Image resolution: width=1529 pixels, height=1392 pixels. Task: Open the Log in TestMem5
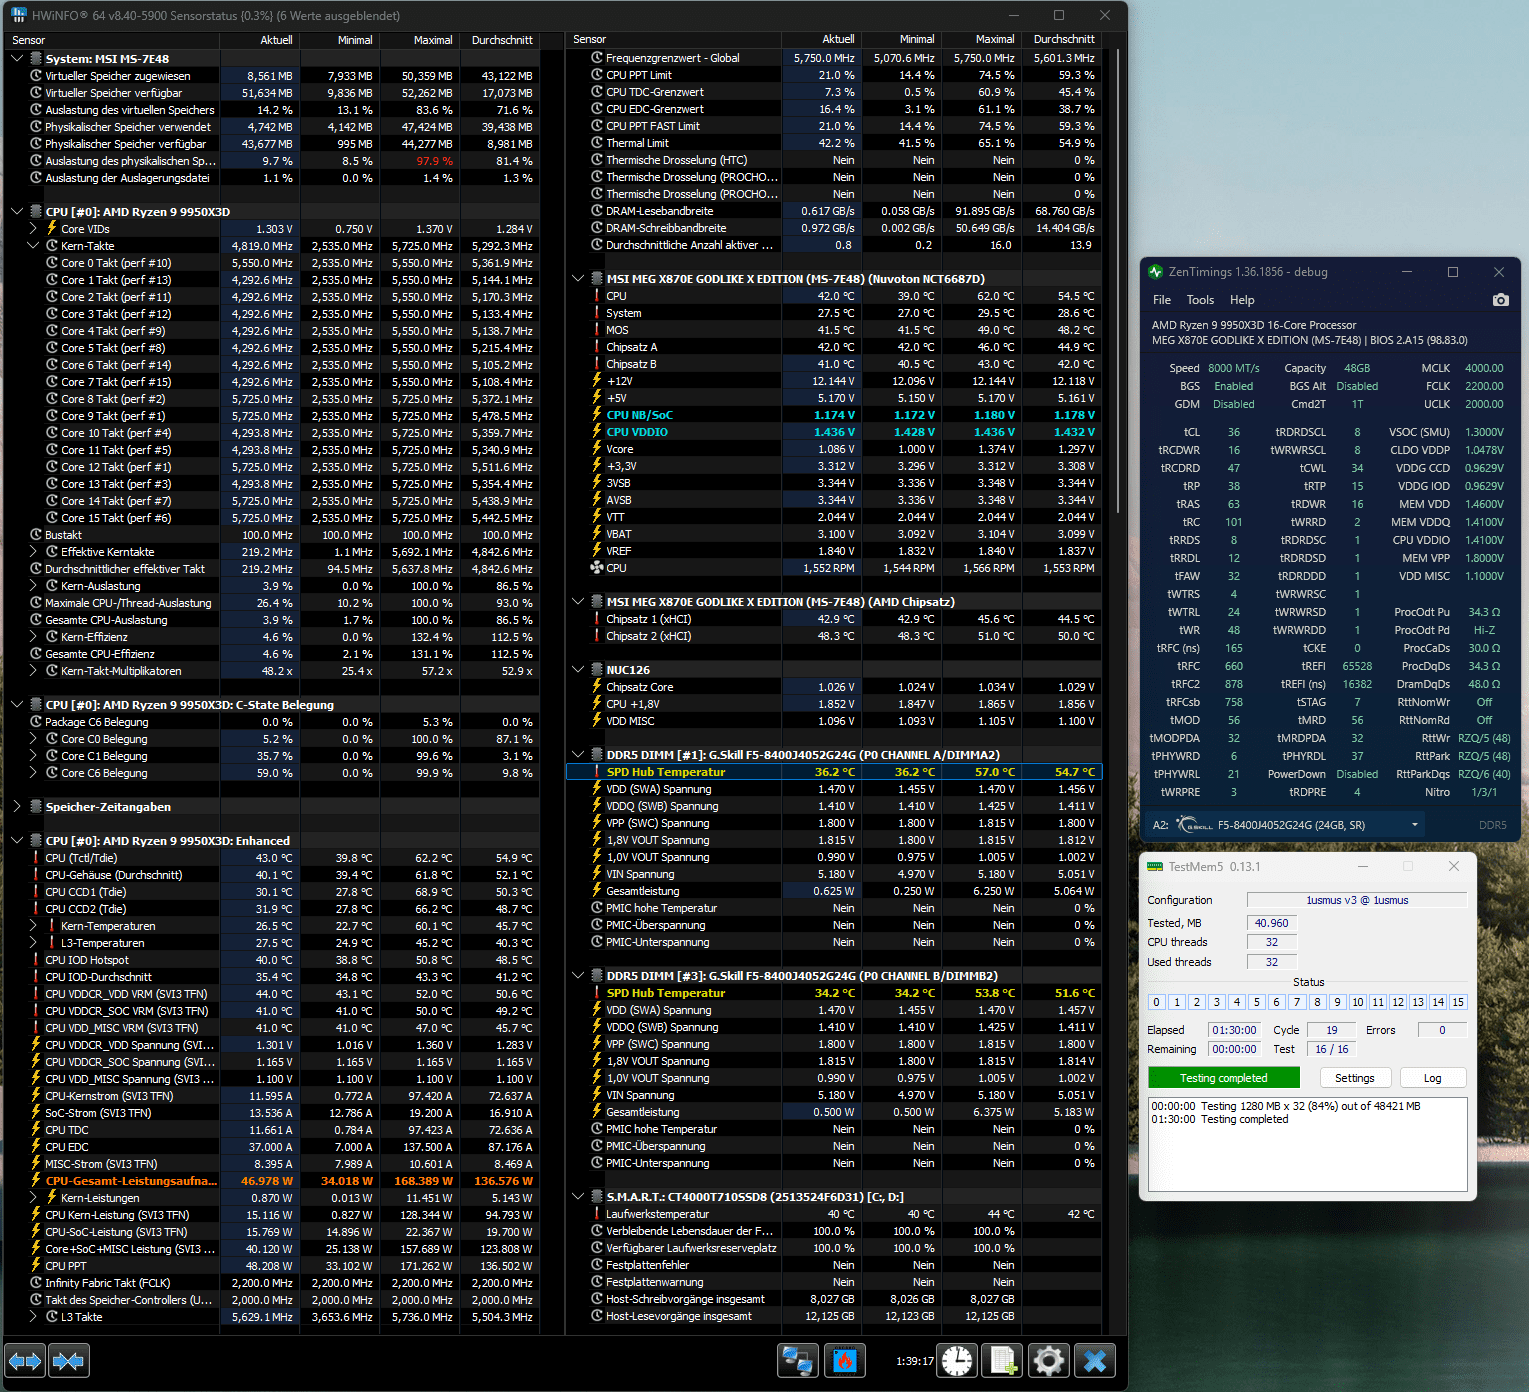point(1432,1078)
